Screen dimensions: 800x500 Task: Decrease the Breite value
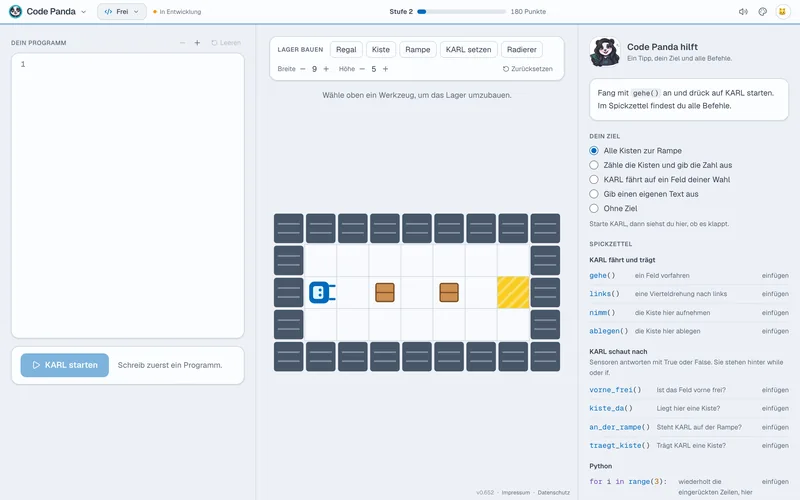point(303,69)
